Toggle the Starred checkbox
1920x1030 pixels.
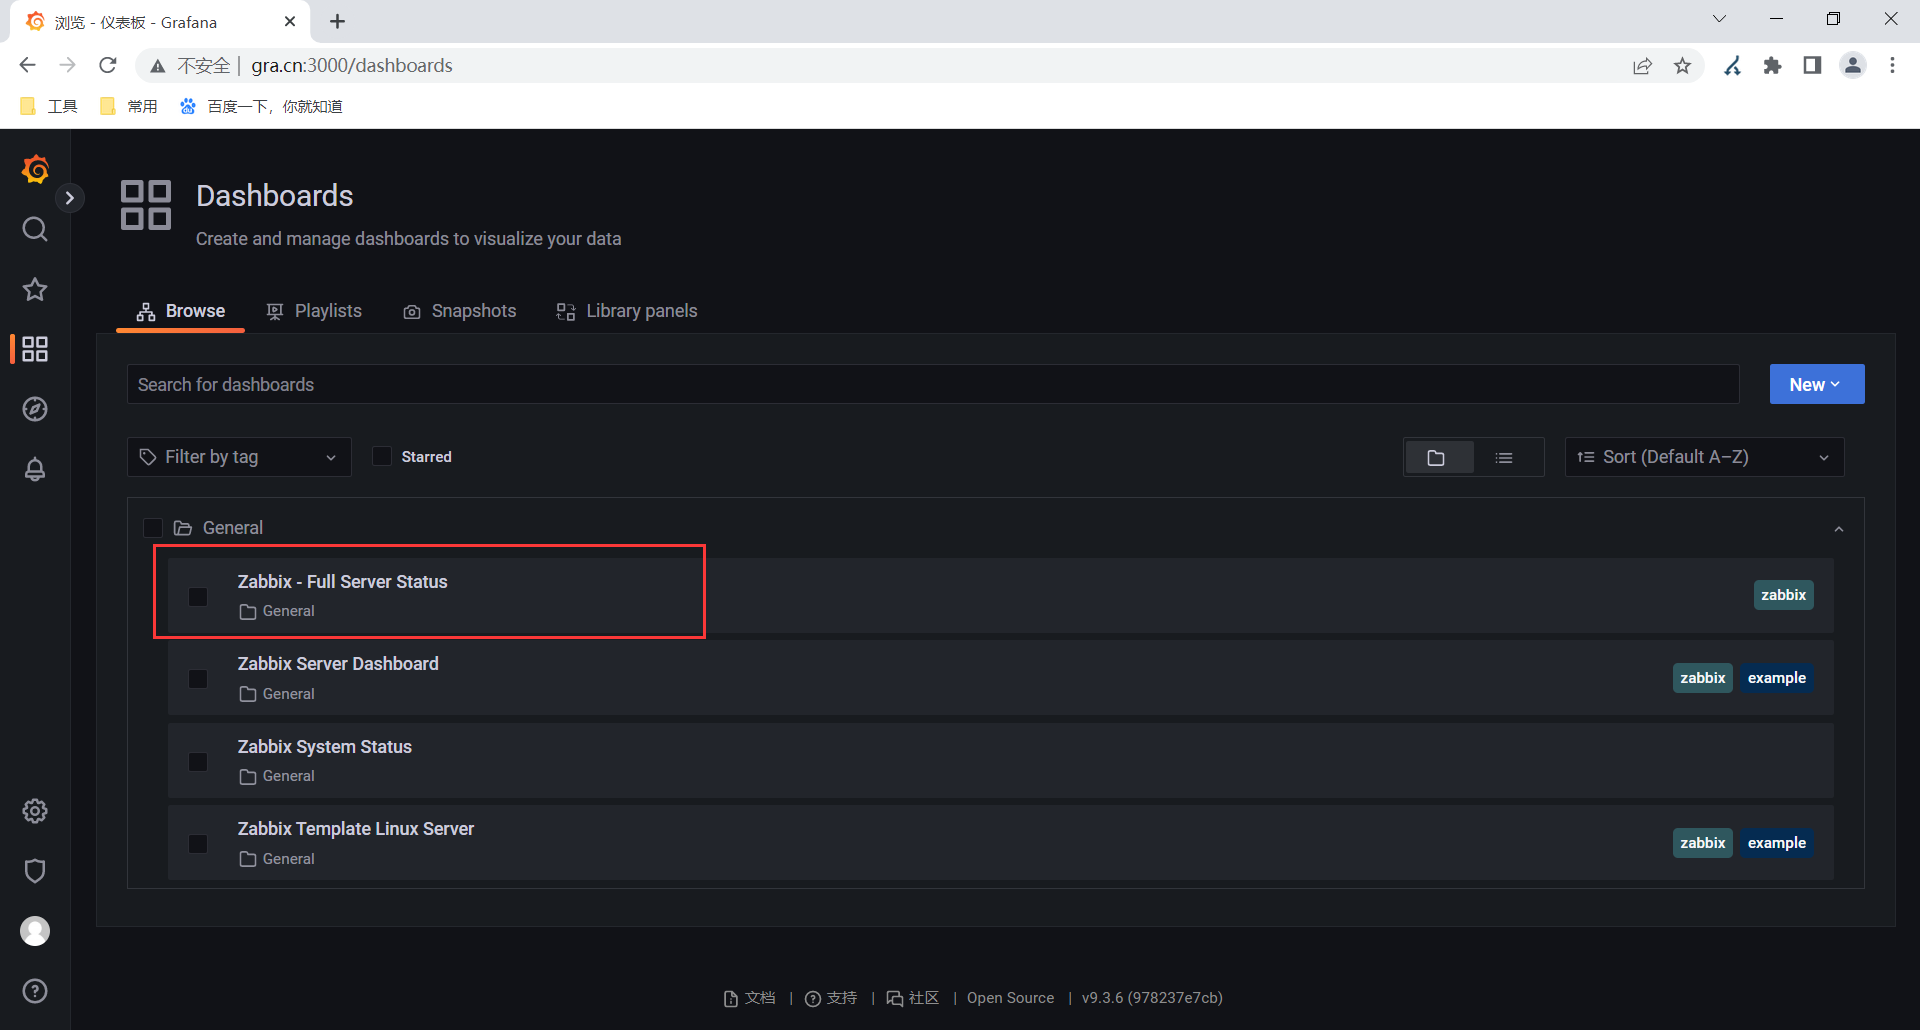coord(382,457)
